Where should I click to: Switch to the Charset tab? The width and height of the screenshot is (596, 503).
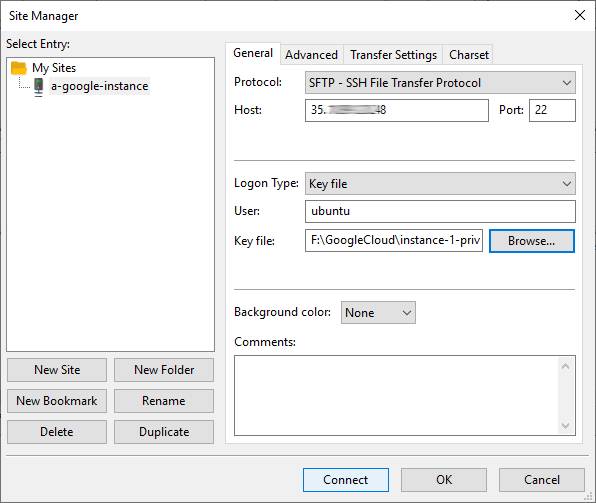(x=468, y=55)
